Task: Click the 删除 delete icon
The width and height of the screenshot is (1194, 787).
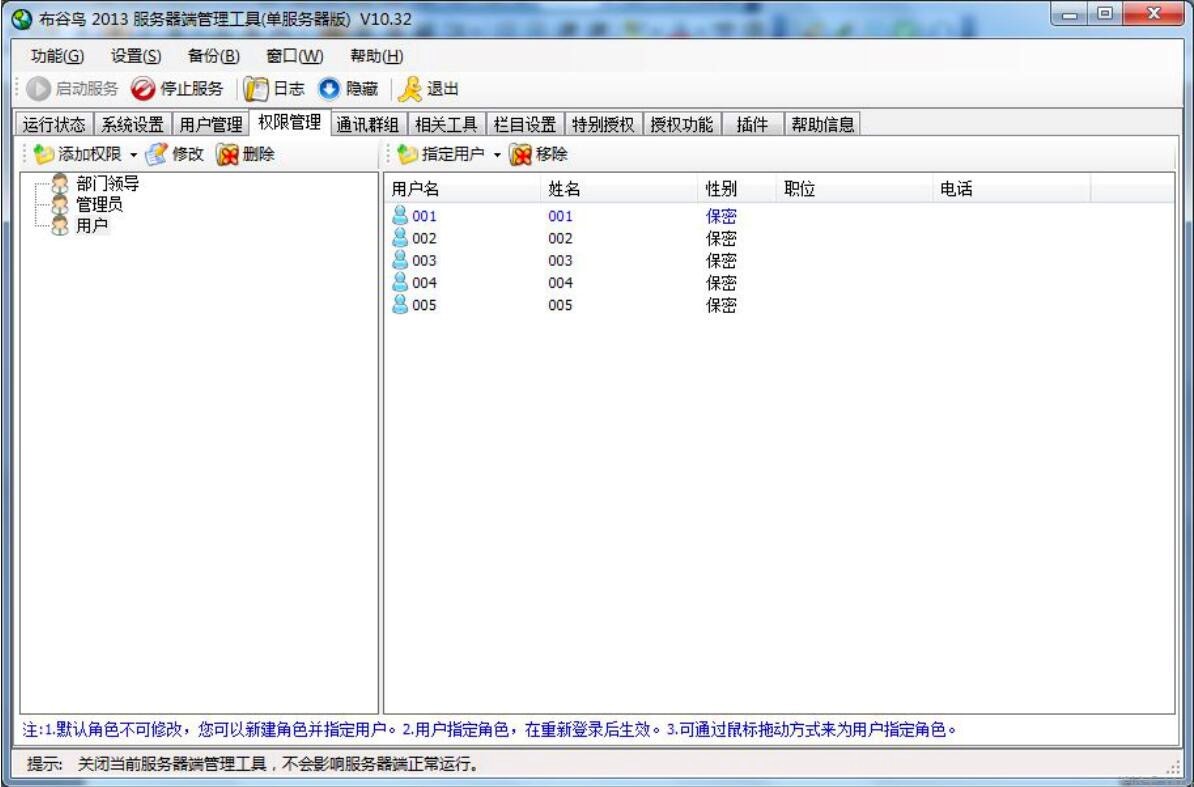Action: pyautogui.click(x=227, y=155)
